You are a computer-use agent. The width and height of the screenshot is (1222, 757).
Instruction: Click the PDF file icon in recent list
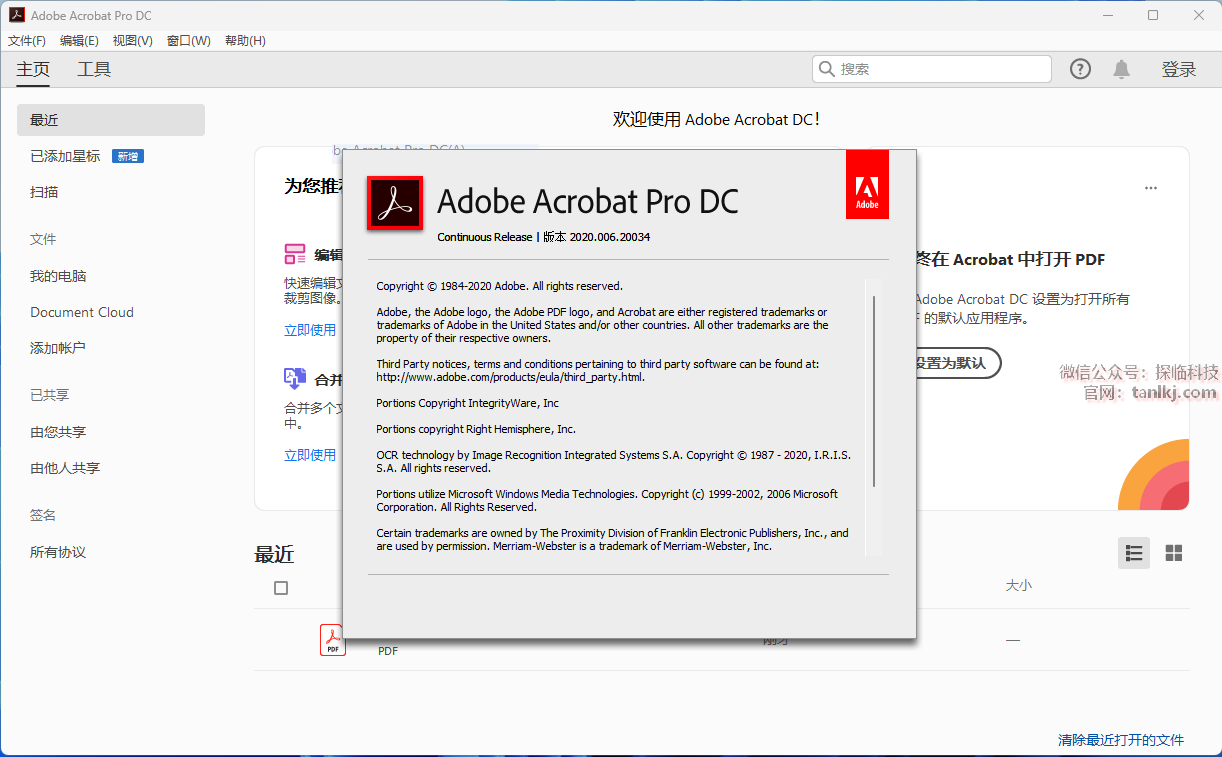click(x=332, y=640)
